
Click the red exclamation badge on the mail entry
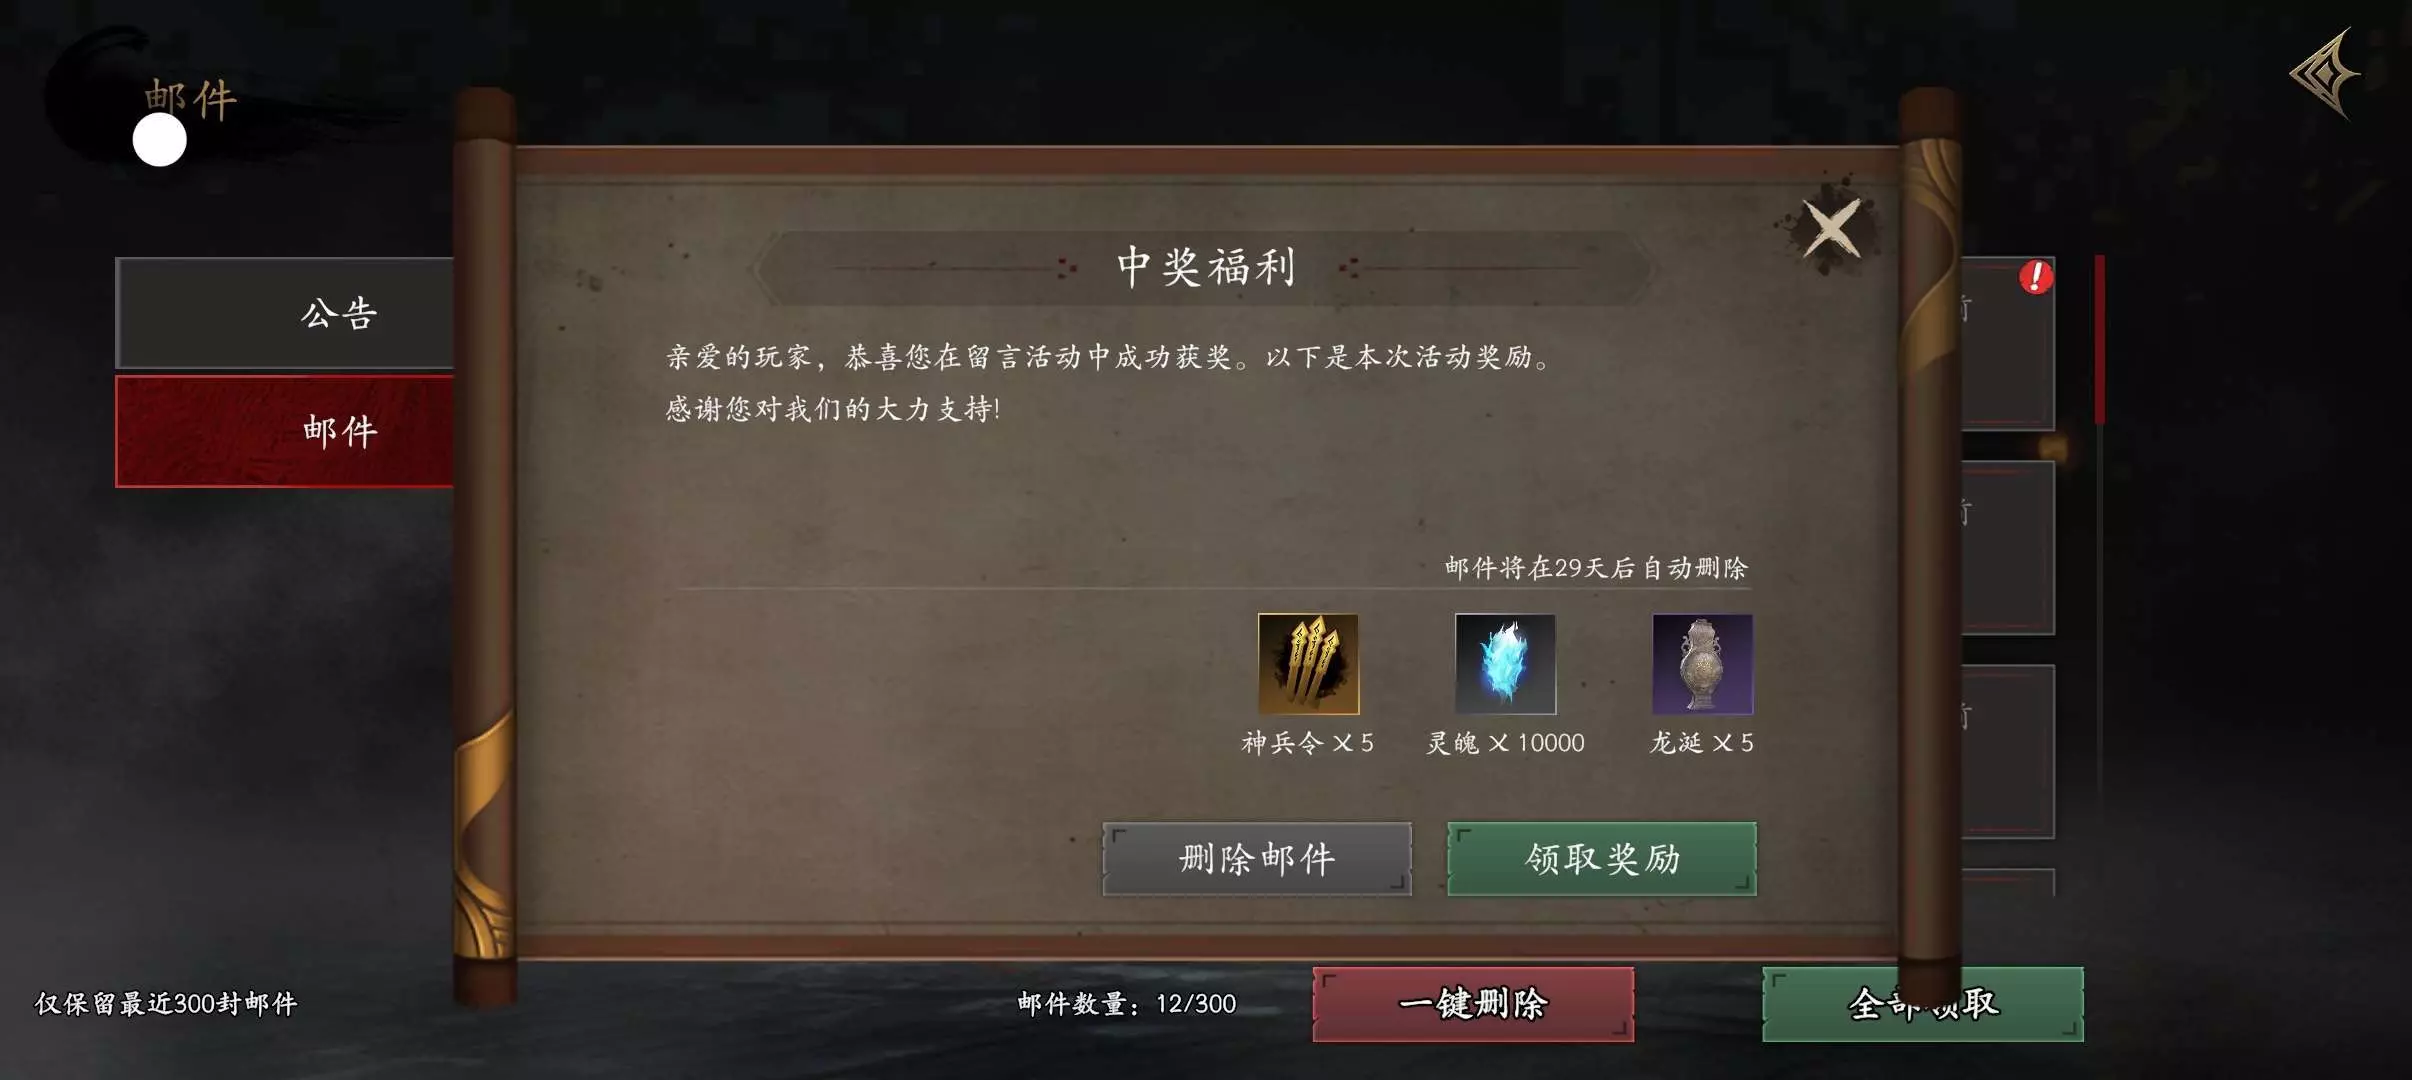(x=2036, y=277)
